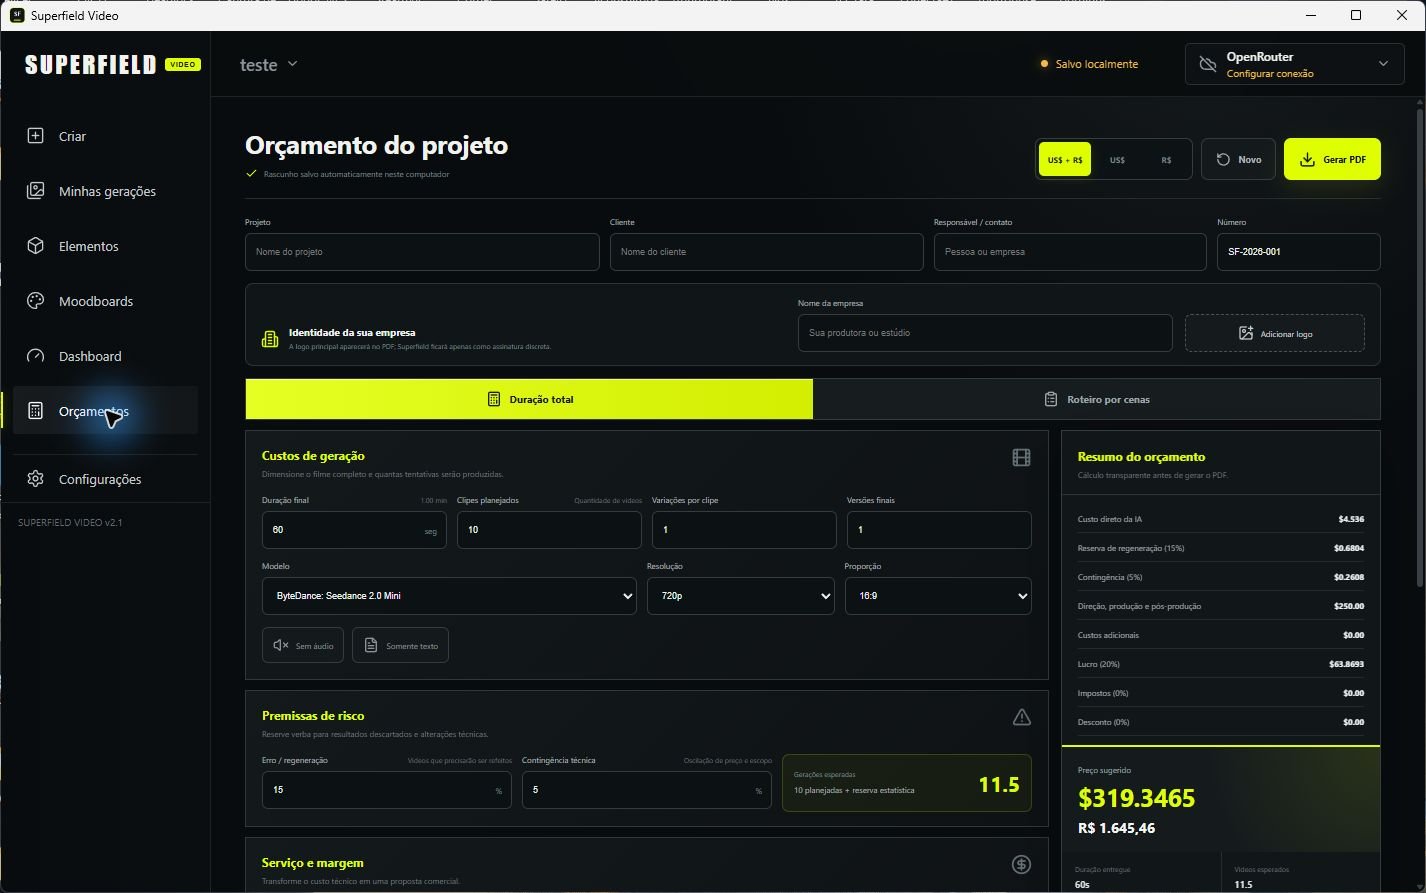The width and height of the screenshot is (1426, 893).
Task: Click the Custo direto da IA value $4.536
Action: click(1350, 520)
